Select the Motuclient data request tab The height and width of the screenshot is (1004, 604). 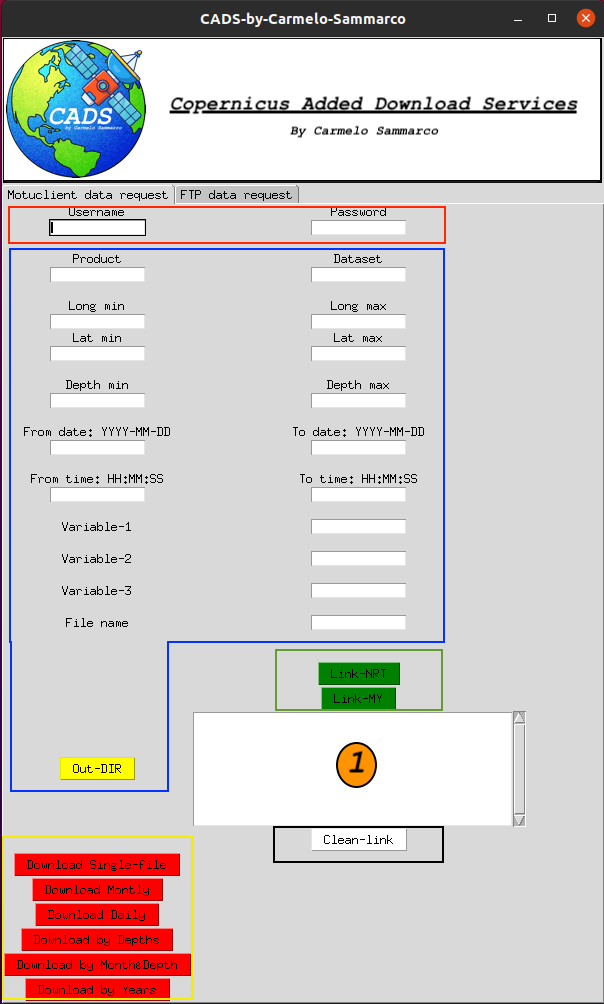pyautogui.click(x=88, y=195)
